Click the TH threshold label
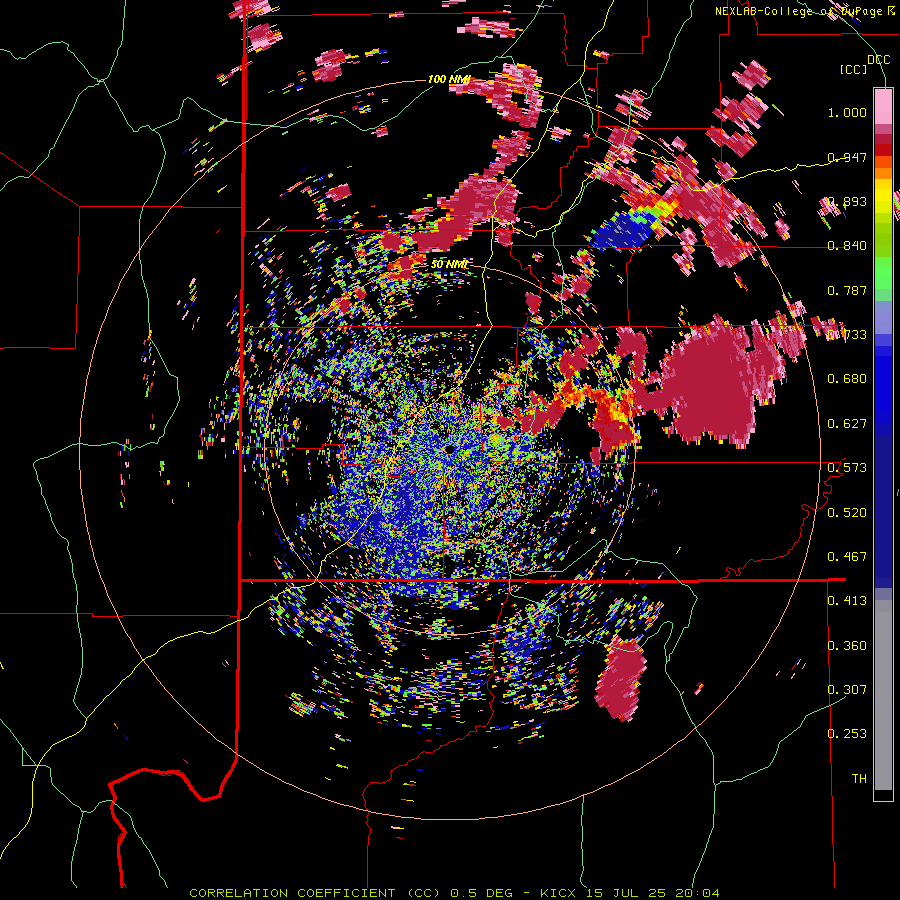The width and height of the screenshot is (900, 900). pyautogui.click(x=859, y=779)
